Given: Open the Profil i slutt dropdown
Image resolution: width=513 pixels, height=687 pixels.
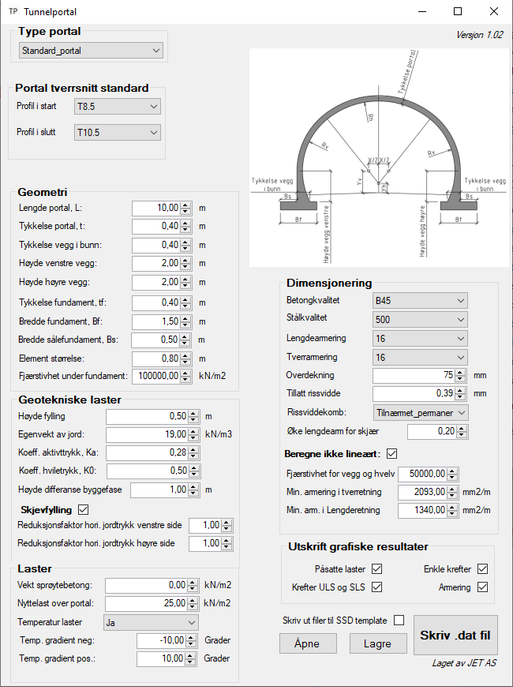Looking at the screenshot, I should 117,132.
